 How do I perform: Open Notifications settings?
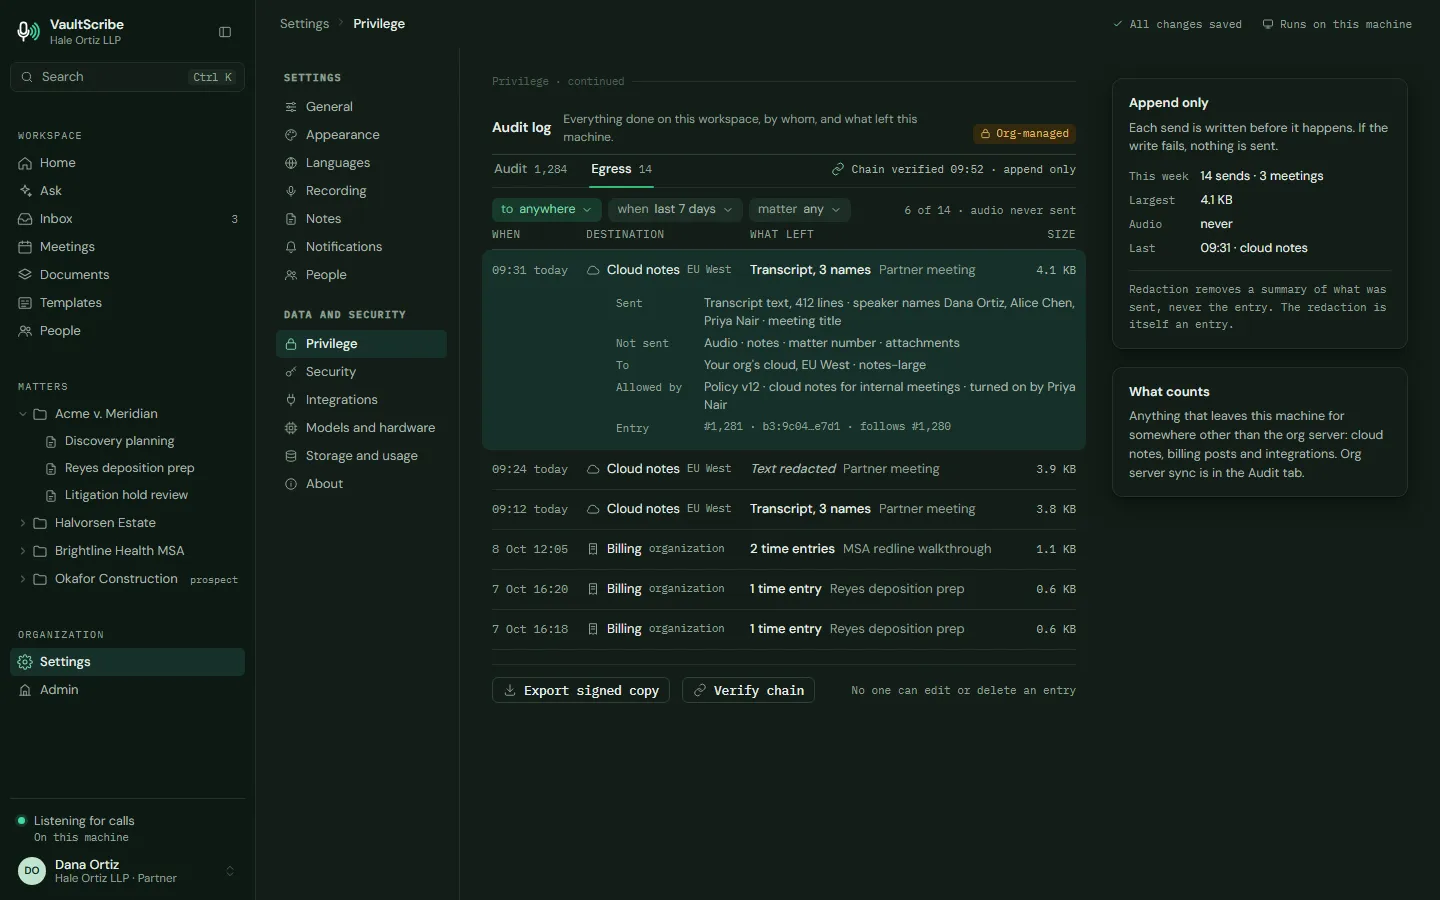(x=361, y=247)
